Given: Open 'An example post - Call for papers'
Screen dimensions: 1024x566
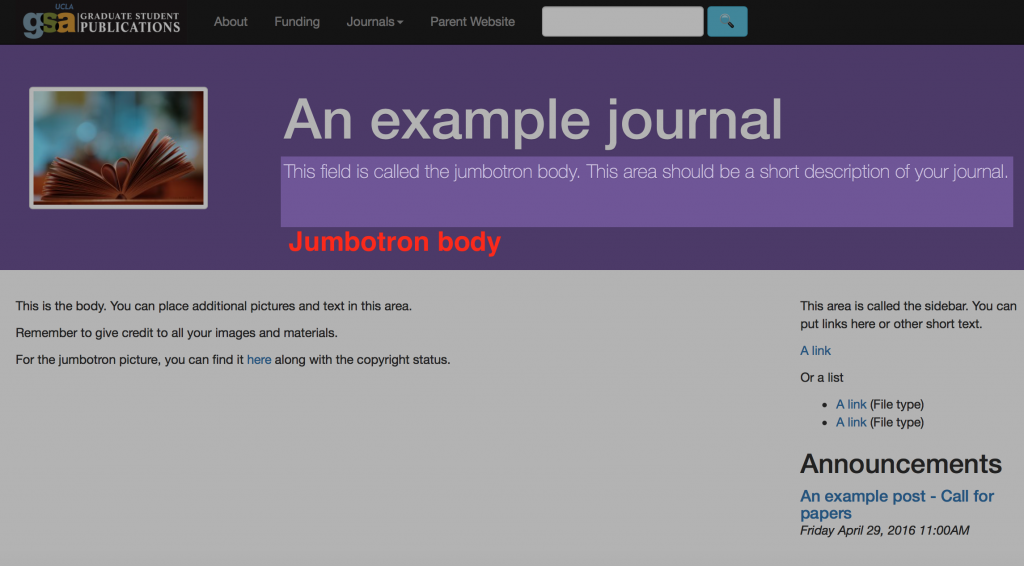Looking at the screenshot, I should (897, 505).
